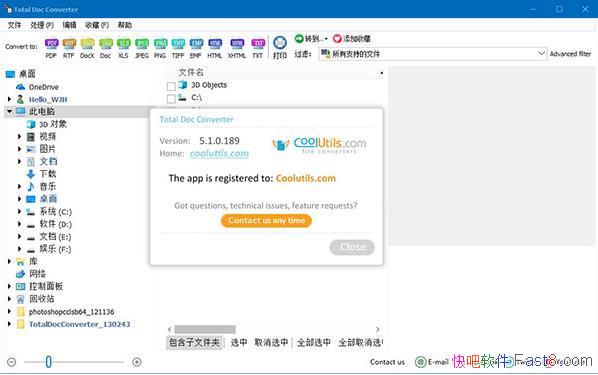Viewport: 598px width, 375px height.
Task: Click horizontal scrollbar thumb in file list
Action: [205, 329]
